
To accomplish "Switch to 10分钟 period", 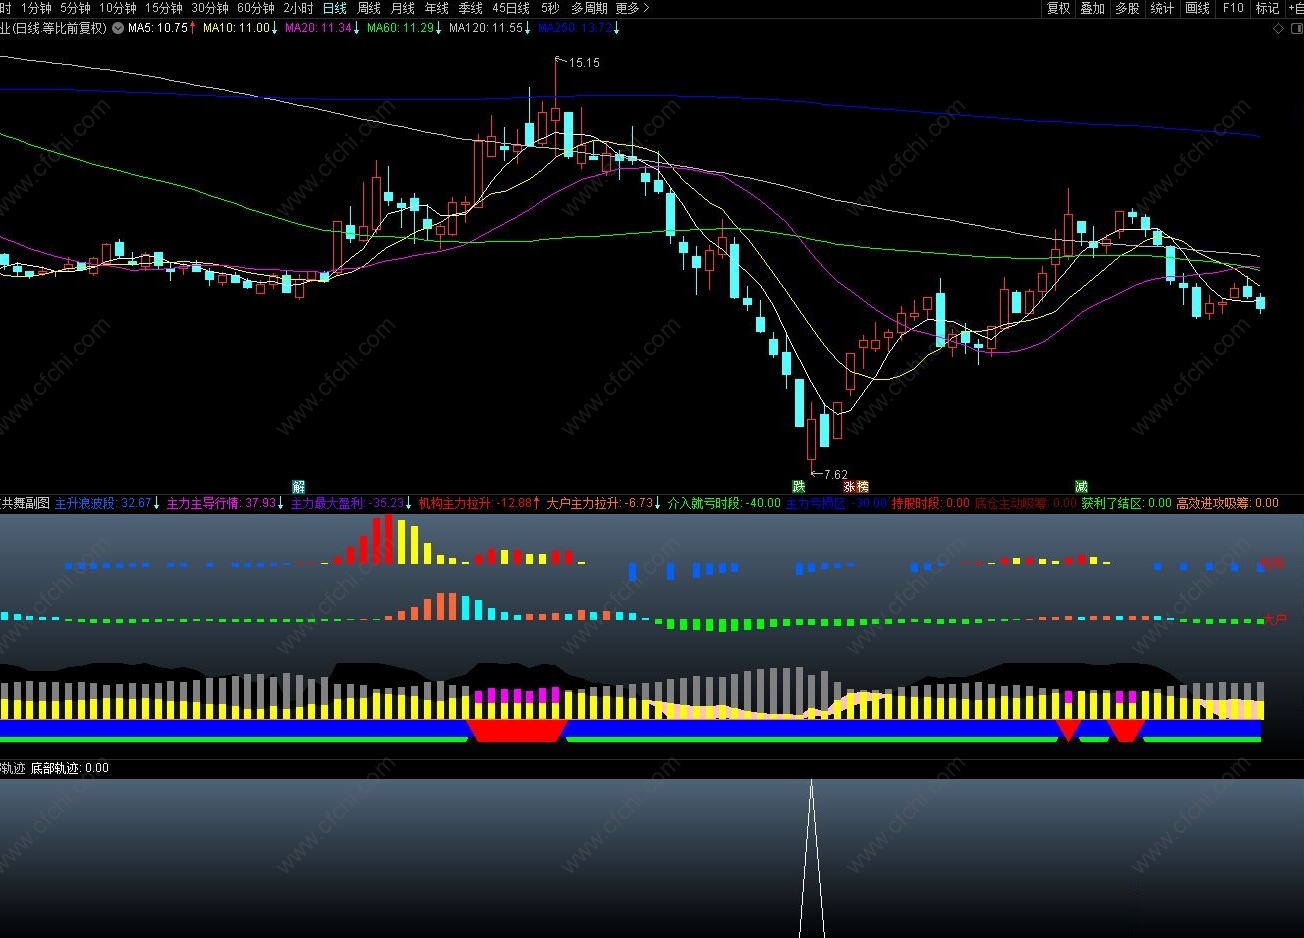I will pyautogui.click(x=117, y=8).
